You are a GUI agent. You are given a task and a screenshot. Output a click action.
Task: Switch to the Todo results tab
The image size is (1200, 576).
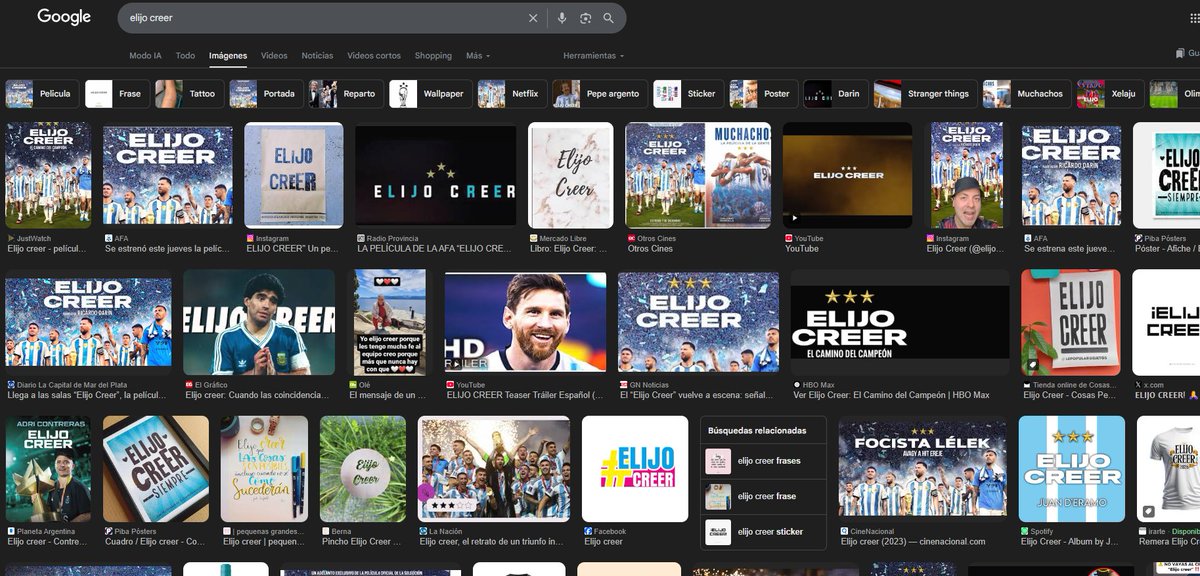click(x=185, y=56)
